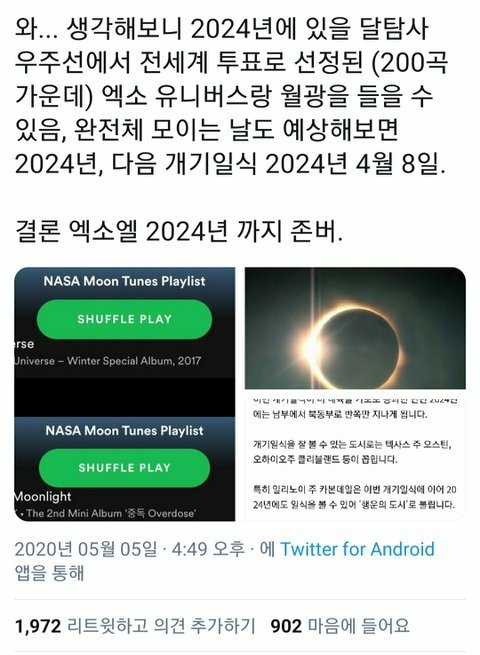
Task: Click the black gap between the playlist screenshots
Action: (x=124, y=397)
